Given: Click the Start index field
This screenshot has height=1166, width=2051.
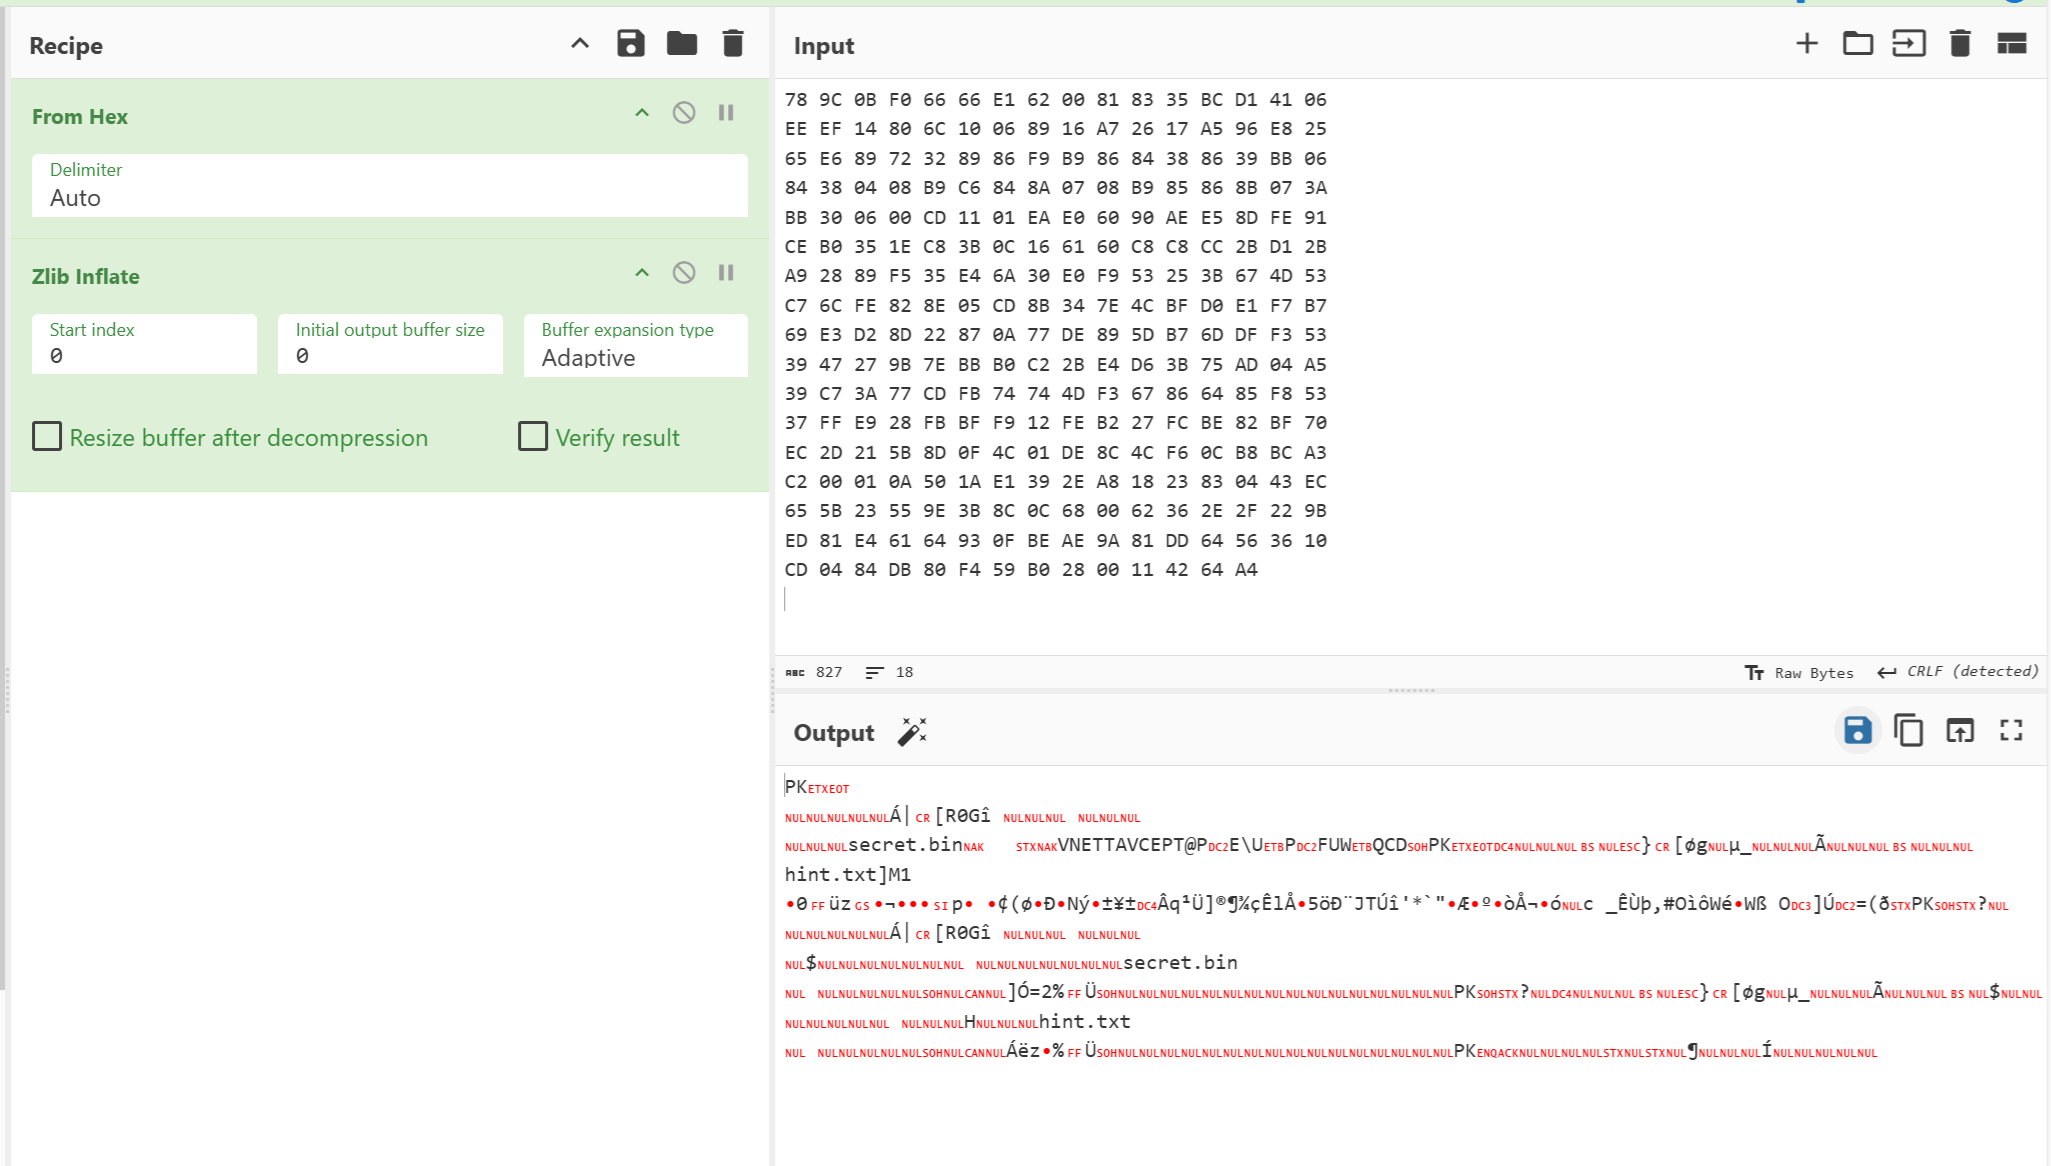Looking at the screenshot, I should click(x=144, y=346).
